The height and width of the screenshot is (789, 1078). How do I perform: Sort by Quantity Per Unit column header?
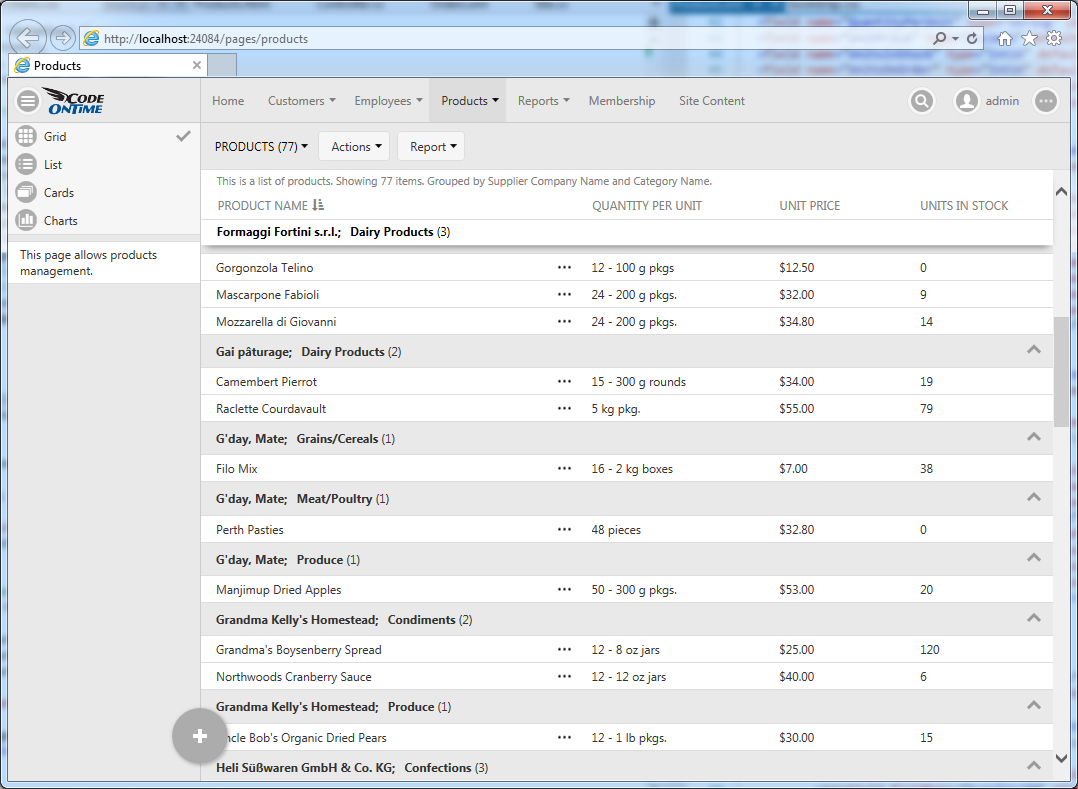click(x=646, y=205)
